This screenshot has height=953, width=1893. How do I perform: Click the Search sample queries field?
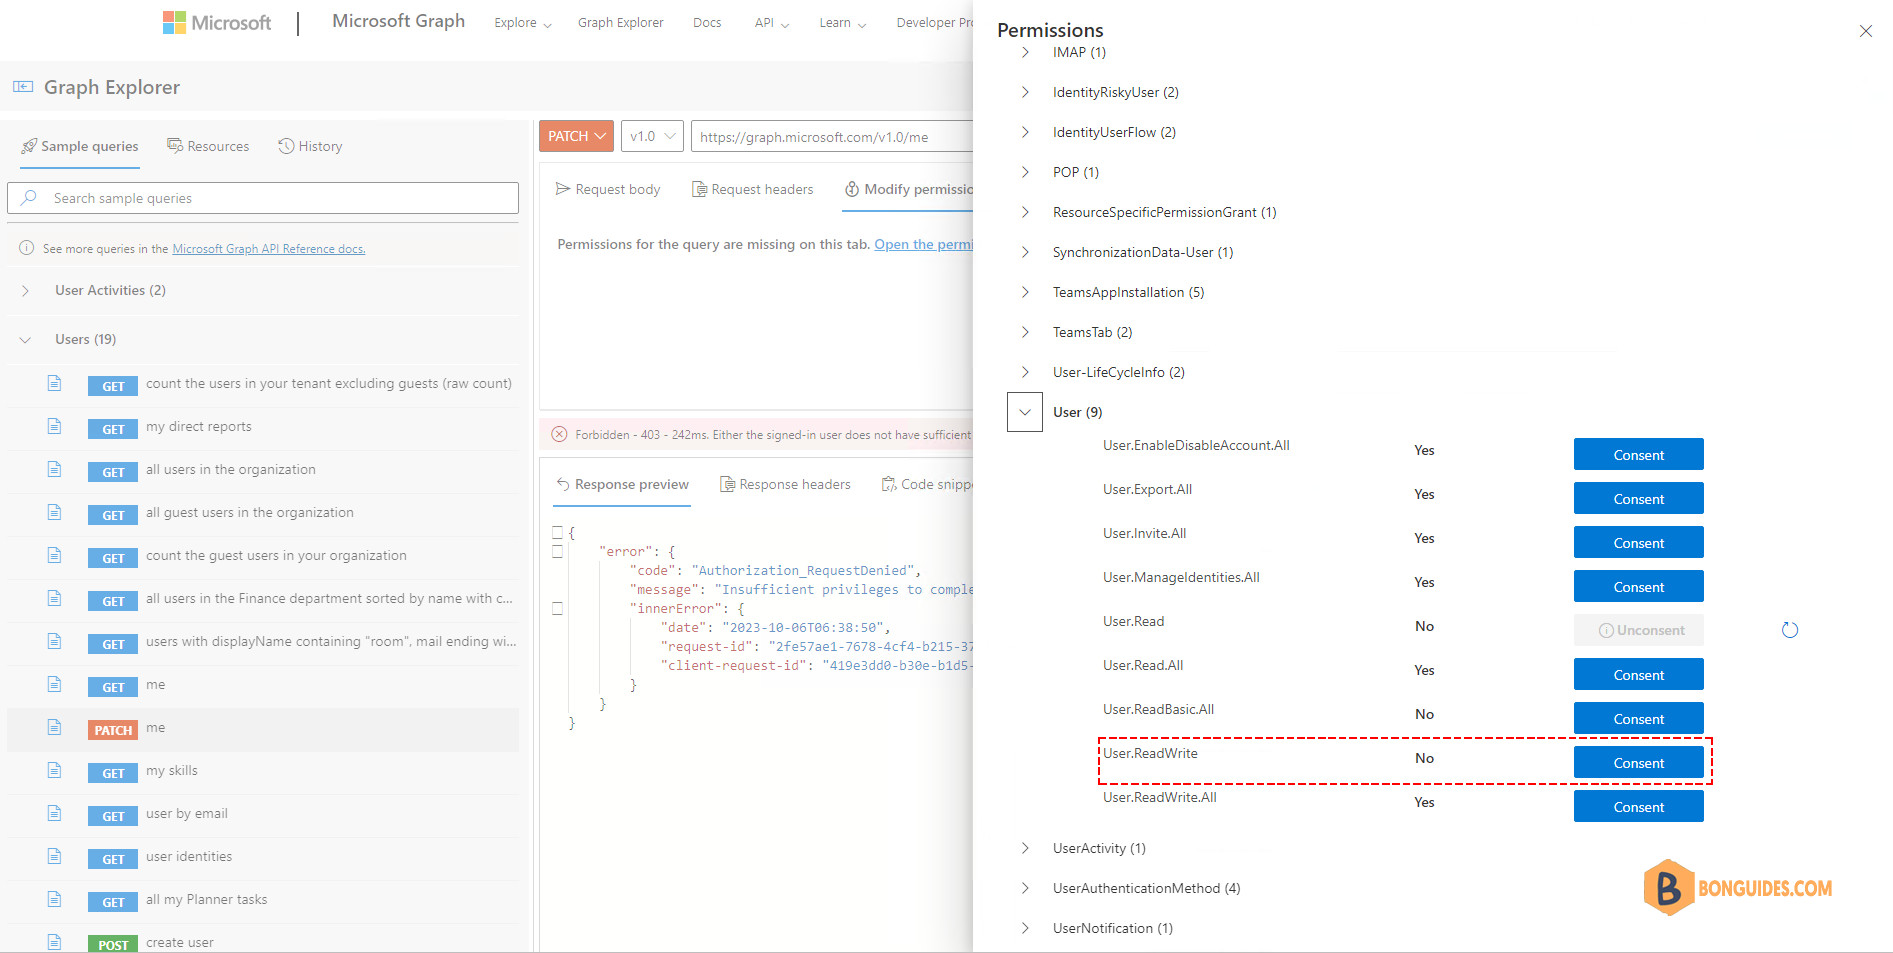(x=263, y=198)
